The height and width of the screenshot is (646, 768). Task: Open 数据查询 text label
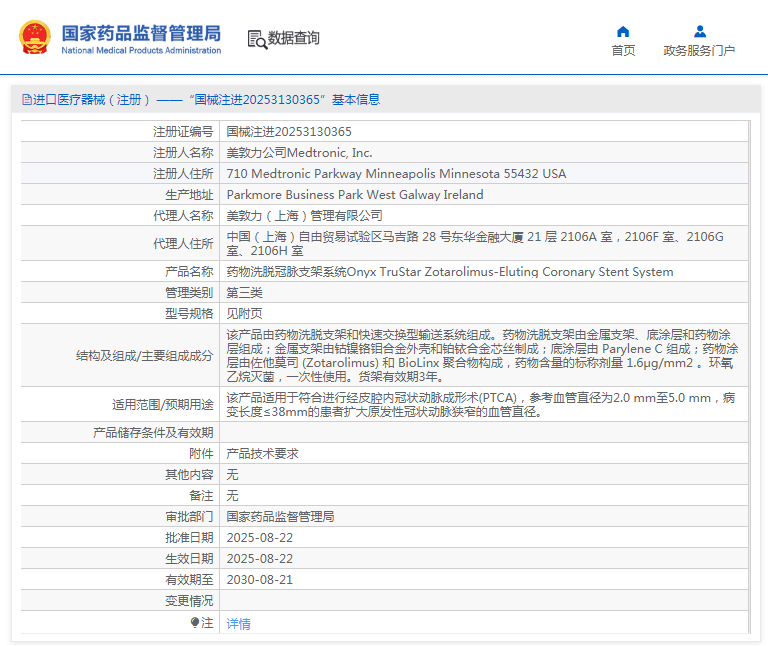(x=294, y=38)
